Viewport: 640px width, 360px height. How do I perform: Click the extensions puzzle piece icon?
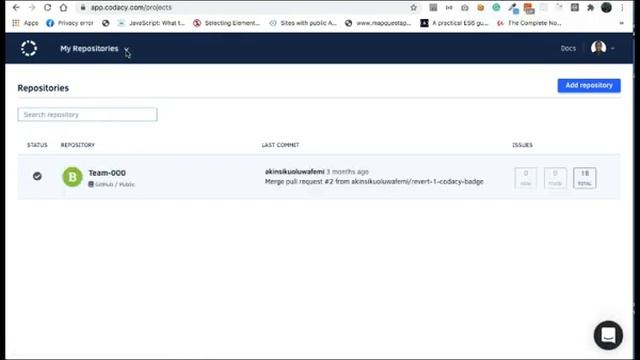tap(590, 7)
